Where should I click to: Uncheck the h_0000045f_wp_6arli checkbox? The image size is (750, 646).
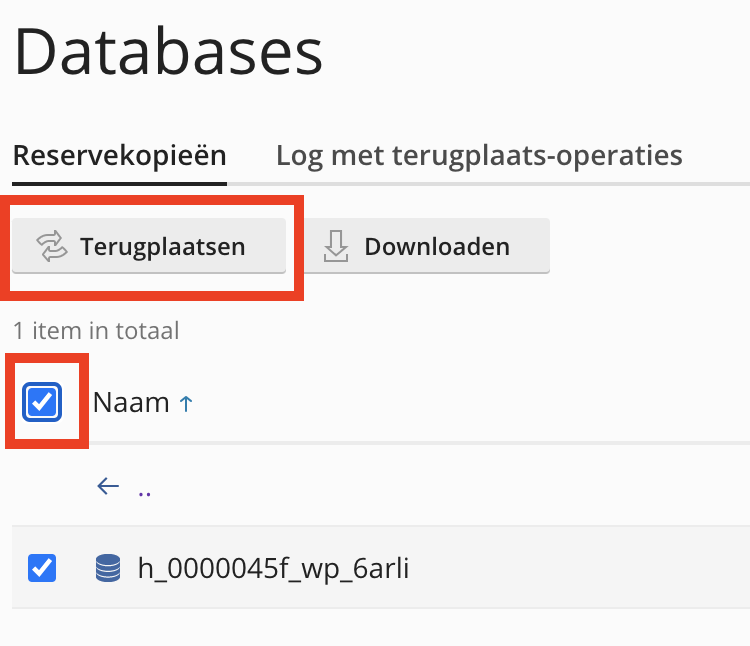[42, 568]
